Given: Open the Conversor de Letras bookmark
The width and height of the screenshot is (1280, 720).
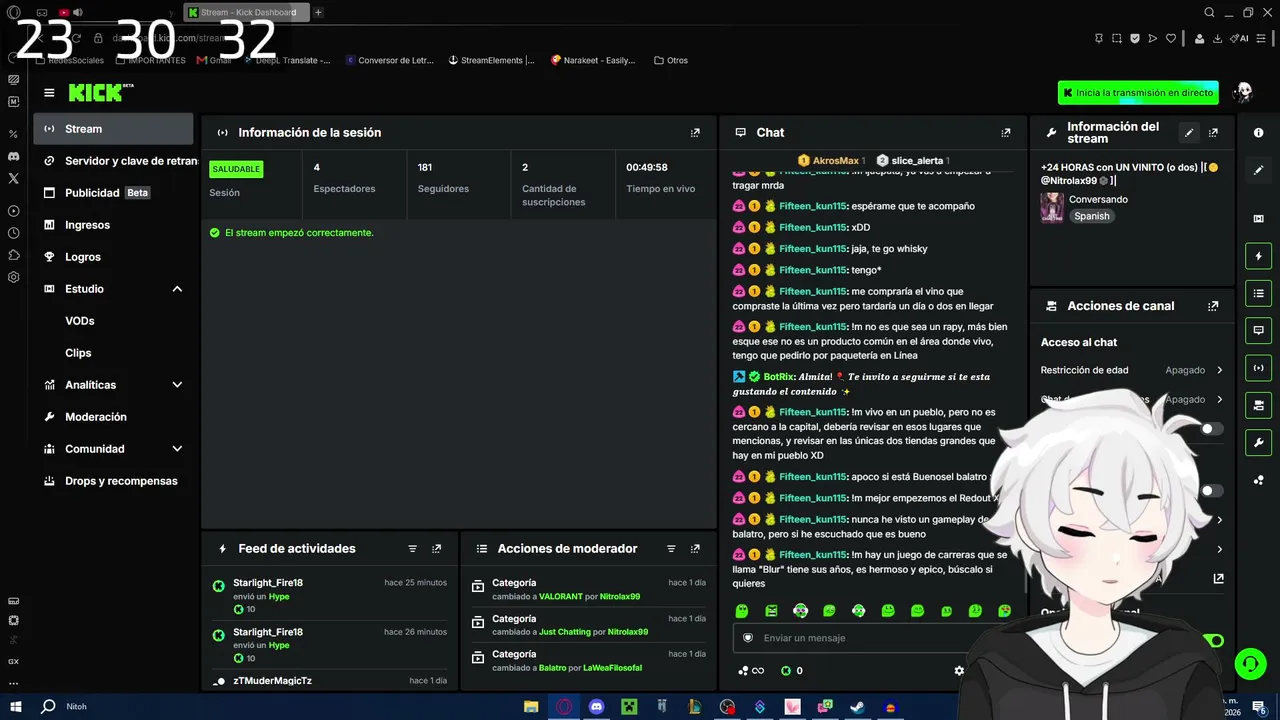Looking at the screenshot, I should (x=389, y=60).
